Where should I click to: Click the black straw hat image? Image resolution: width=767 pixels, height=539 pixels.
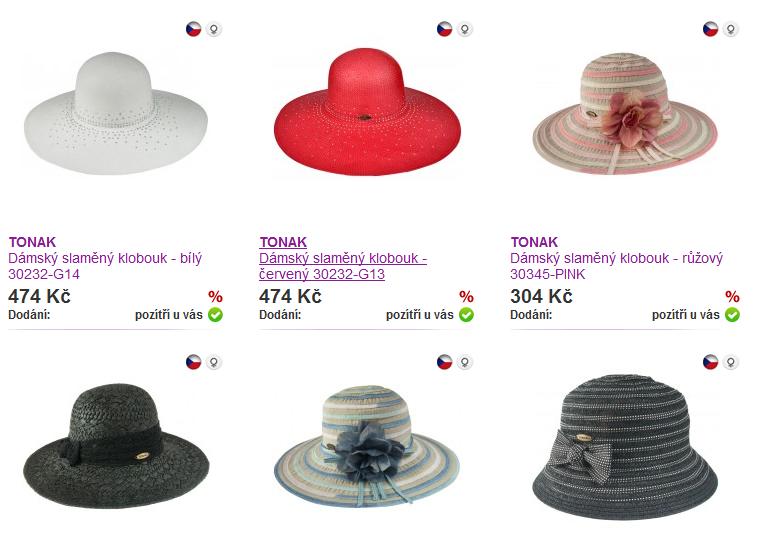[x=116, y=446]
